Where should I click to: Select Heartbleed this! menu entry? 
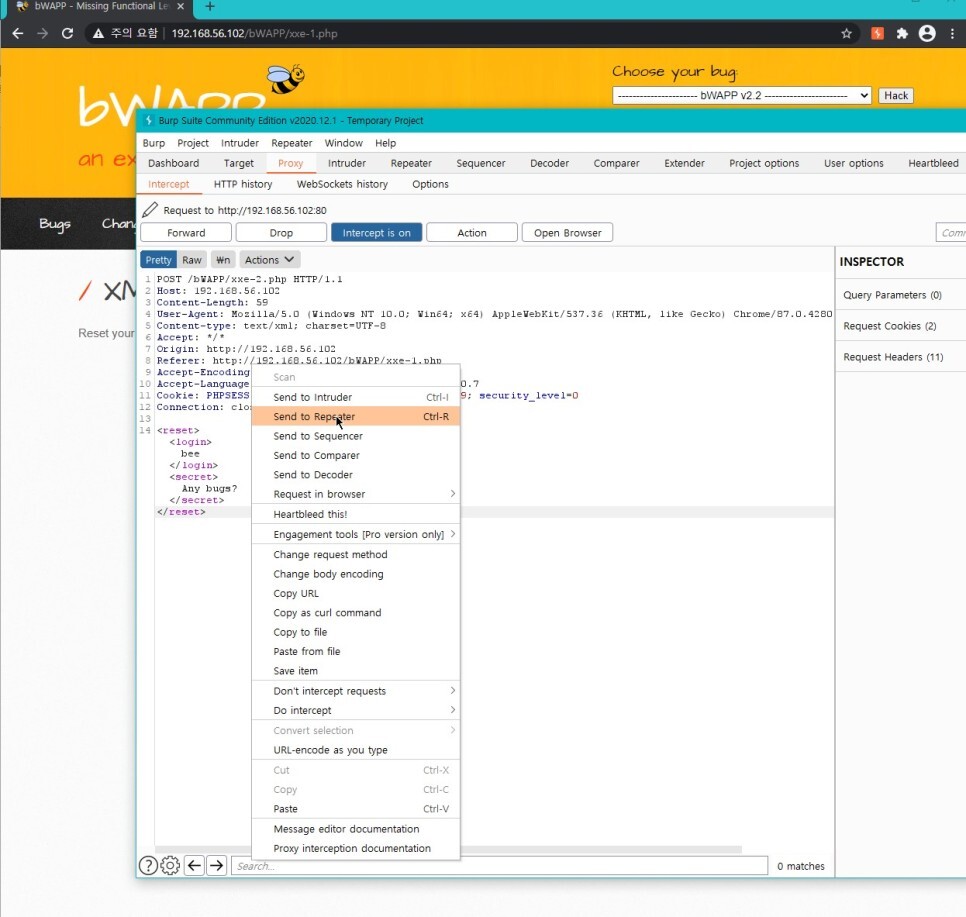356,514
